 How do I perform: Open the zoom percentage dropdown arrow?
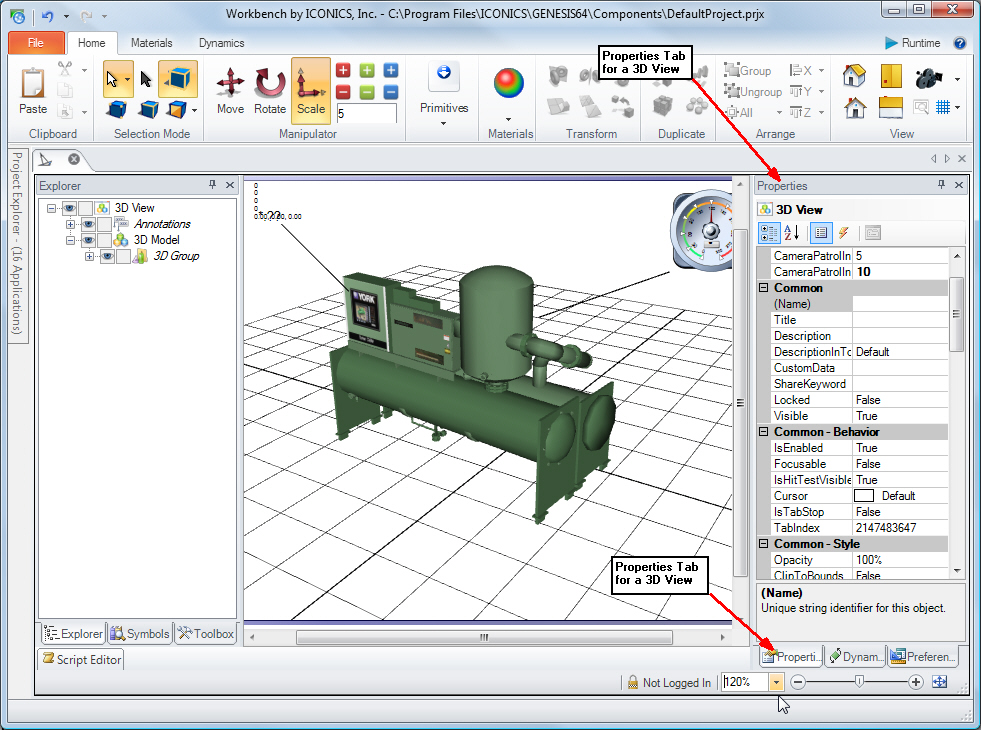pyautogui.click(x=777, y=682)
